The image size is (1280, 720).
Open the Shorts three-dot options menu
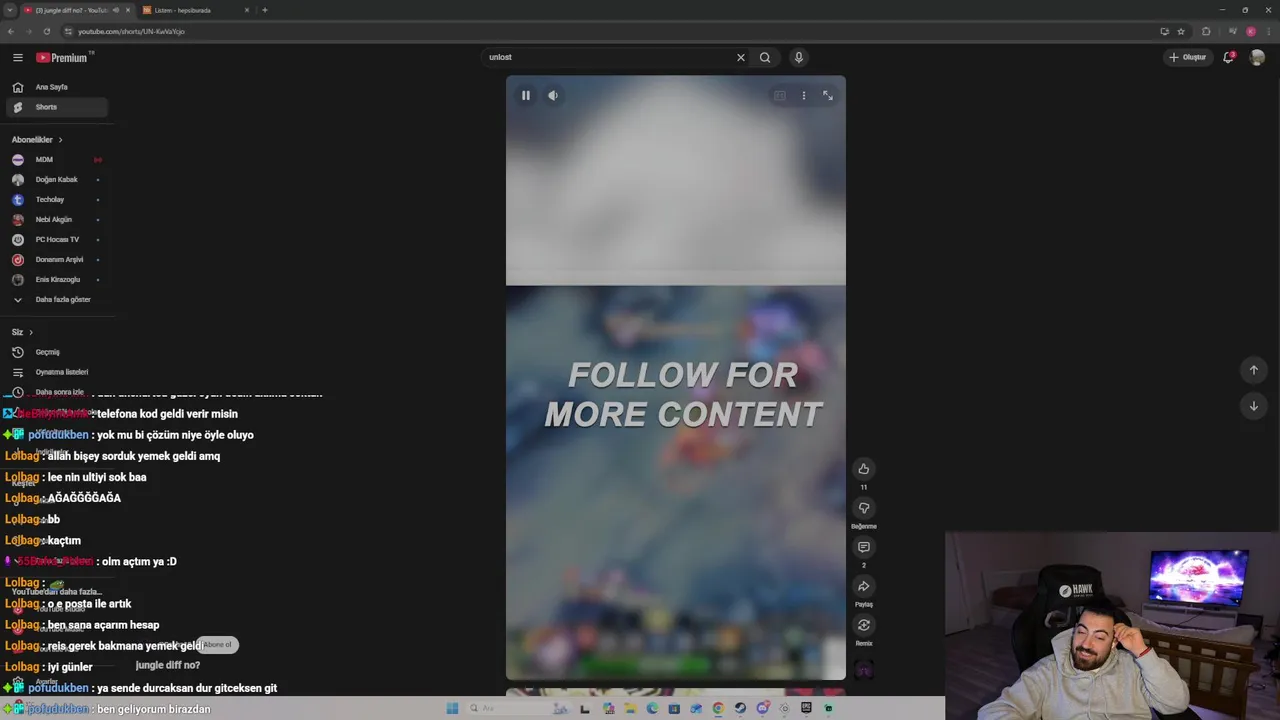(x=803, y=95)
